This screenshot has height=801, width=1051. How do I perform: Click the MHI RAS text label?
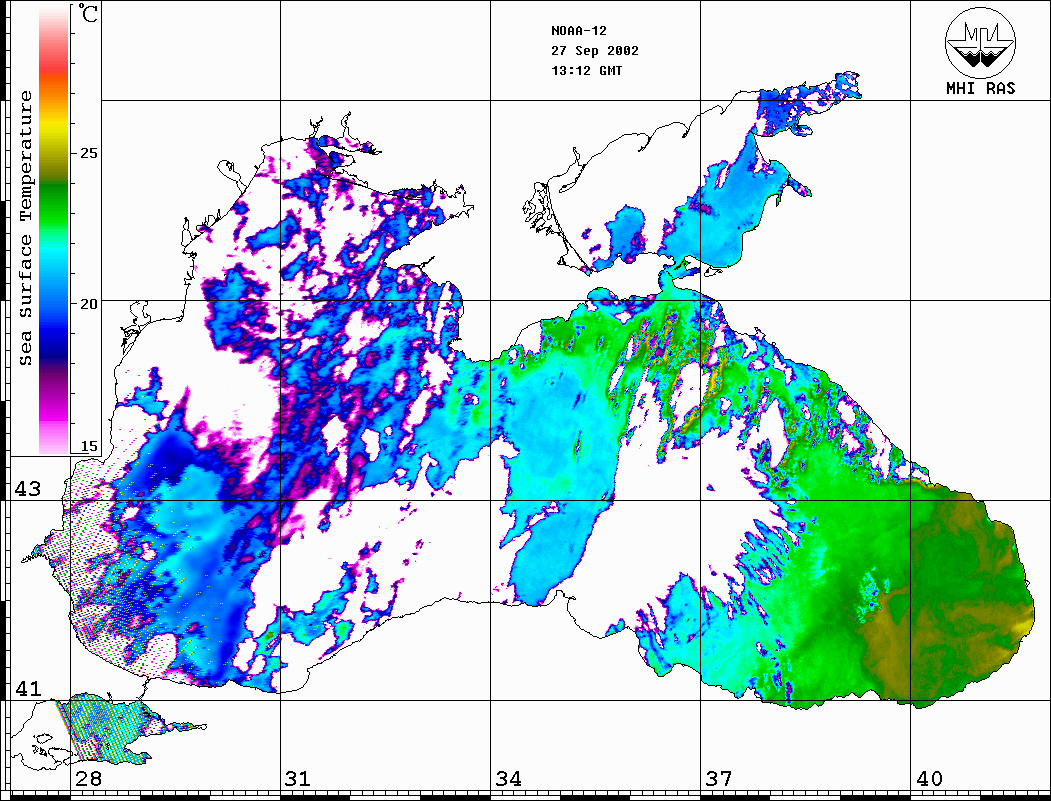981,89
